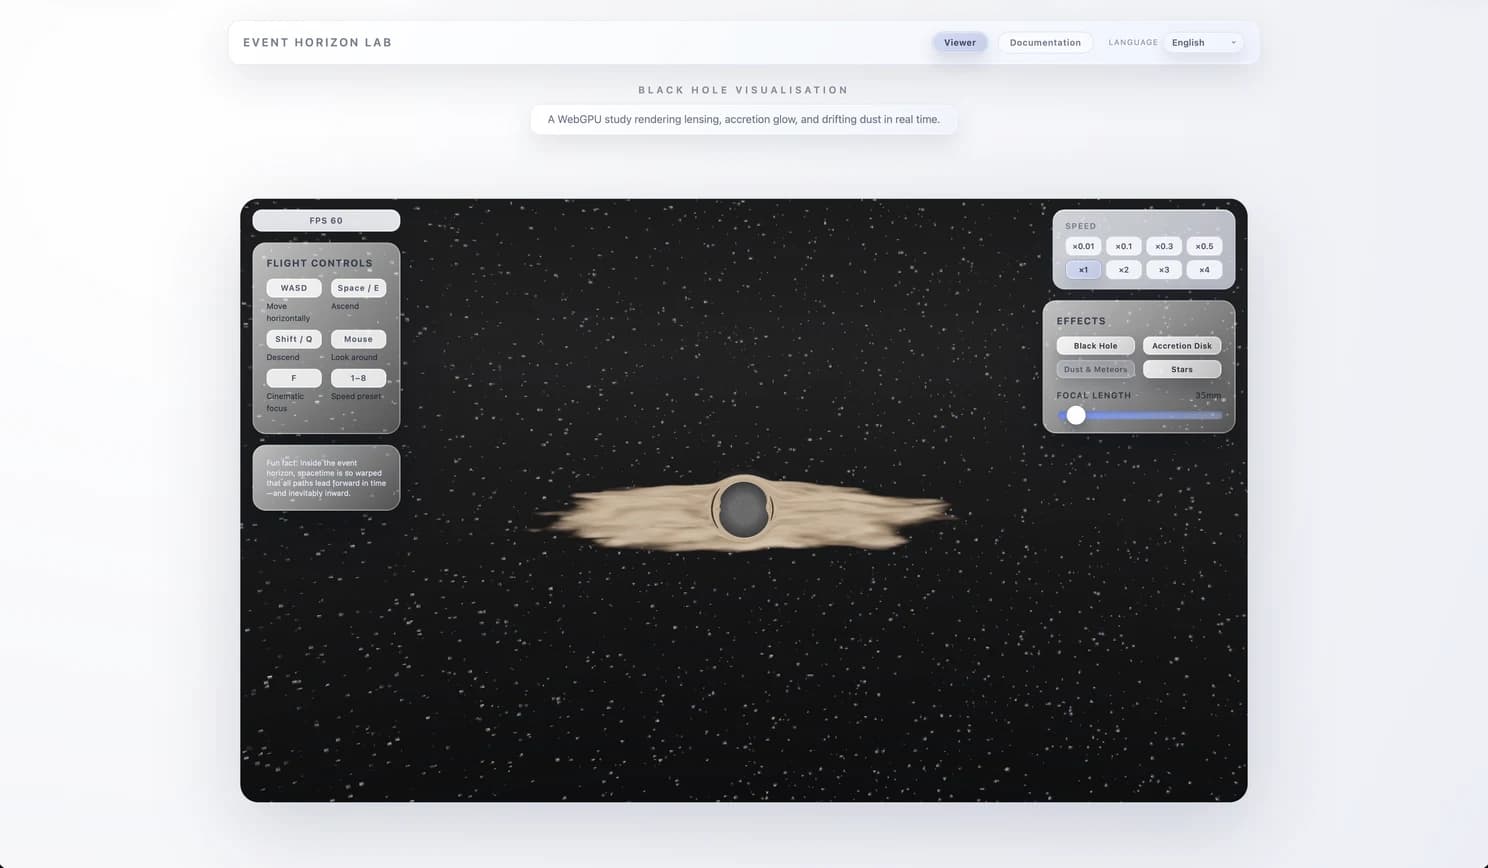Toggle the Stars effect
The image size is (1488, 868).
pos(1182,370)
